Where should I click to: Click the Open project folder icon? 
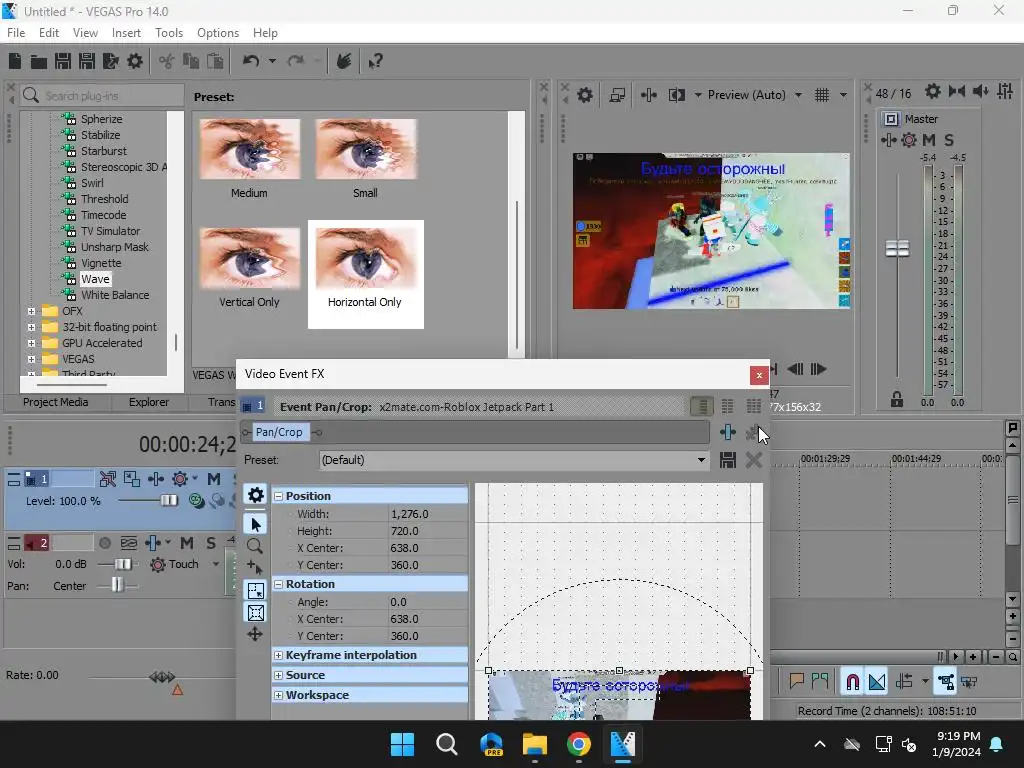coord(39,62)
